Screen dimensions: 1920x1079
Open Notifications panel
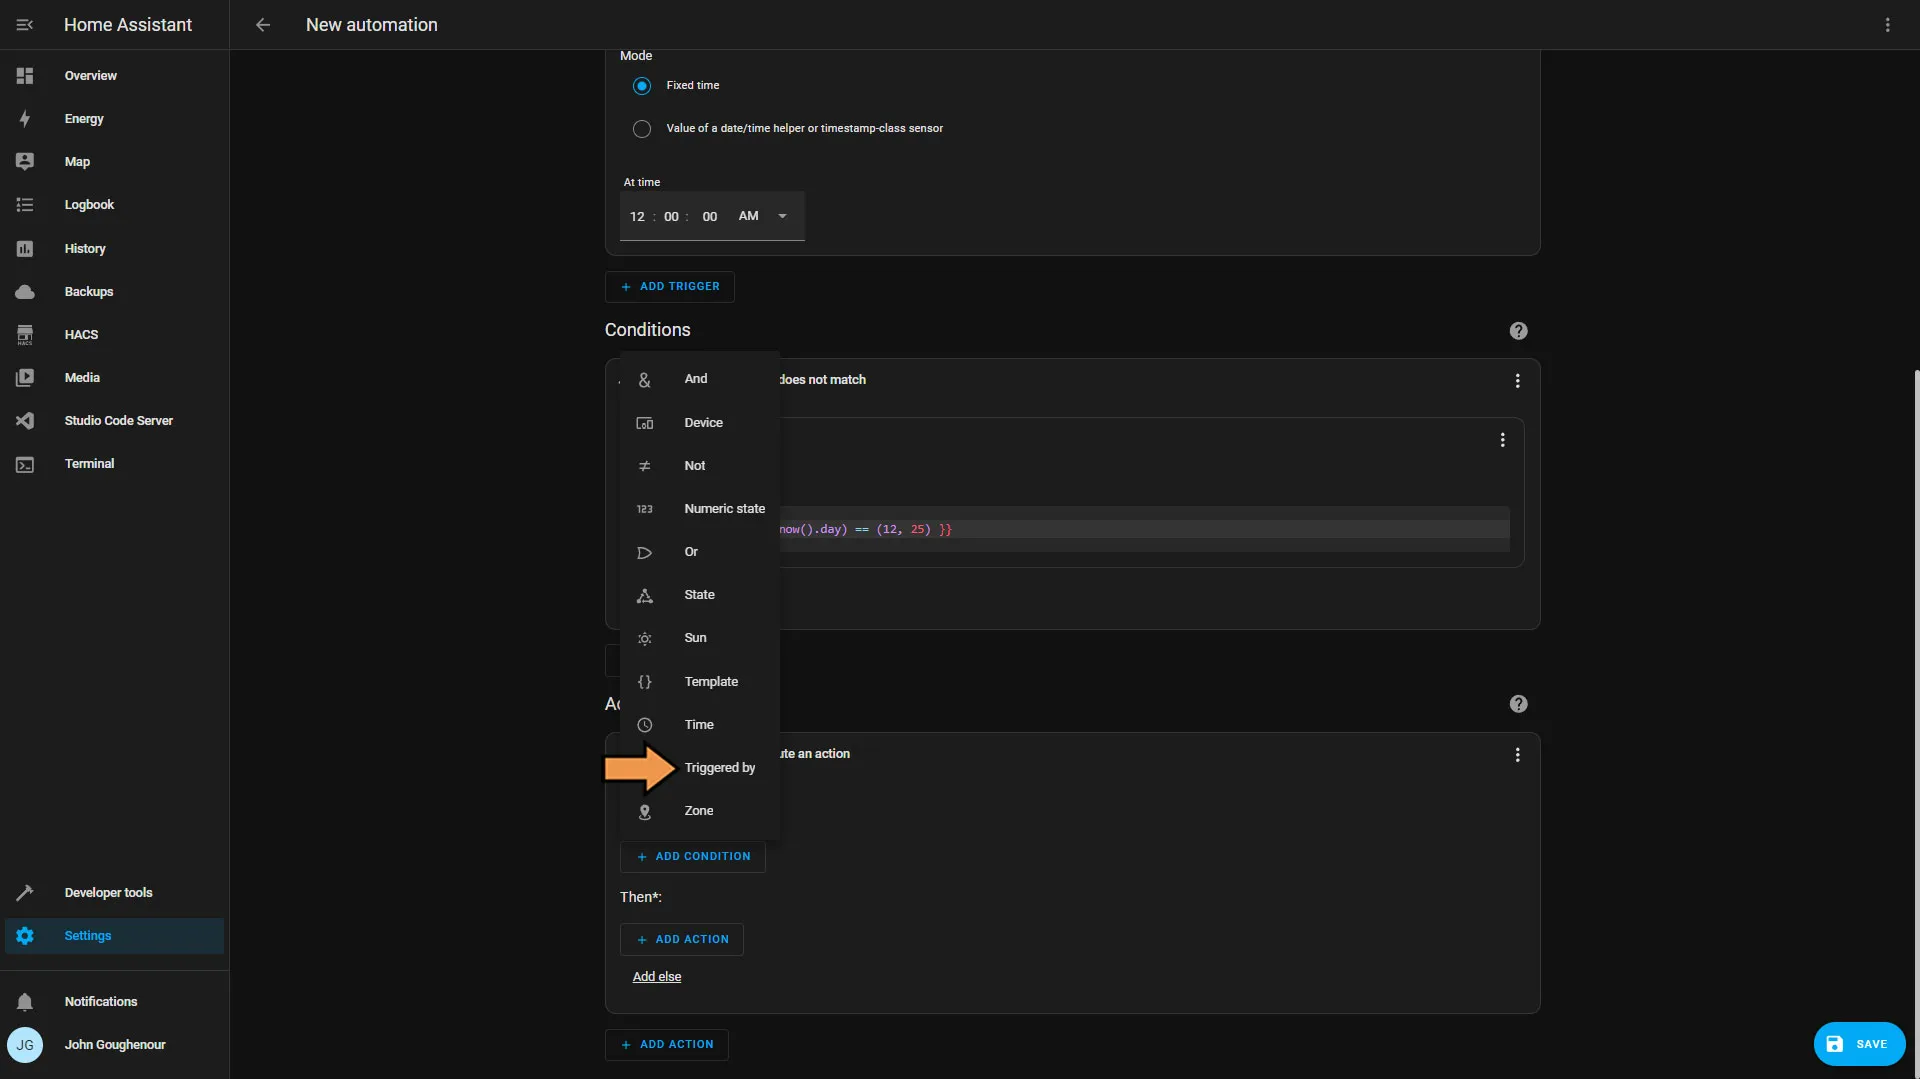pyautogui.click(x=114, y=1002)
